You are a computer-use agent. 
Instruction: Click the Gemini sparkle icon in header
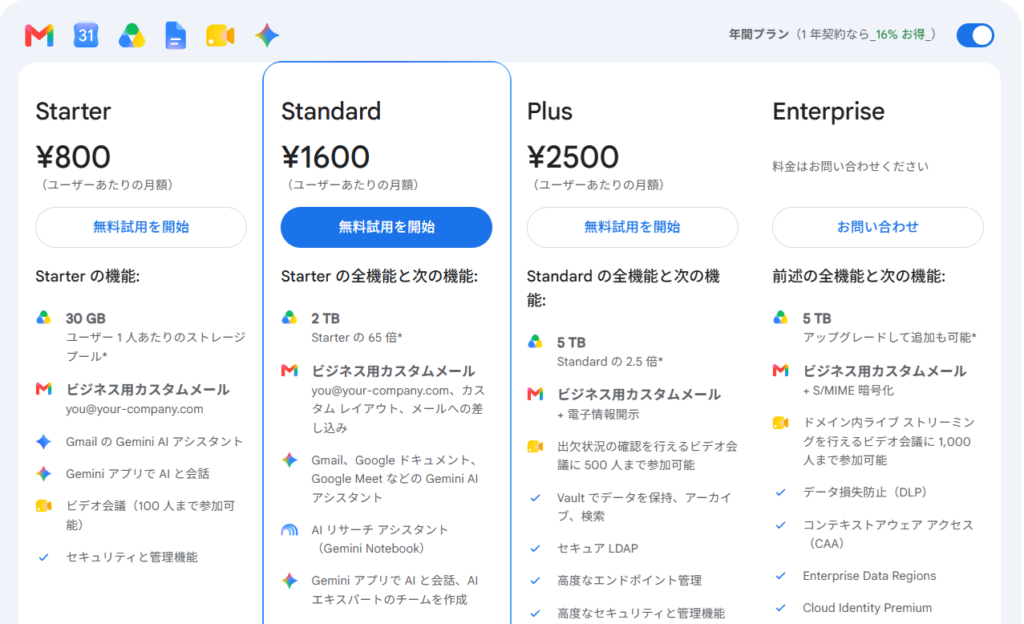click(x=267, y=35)
